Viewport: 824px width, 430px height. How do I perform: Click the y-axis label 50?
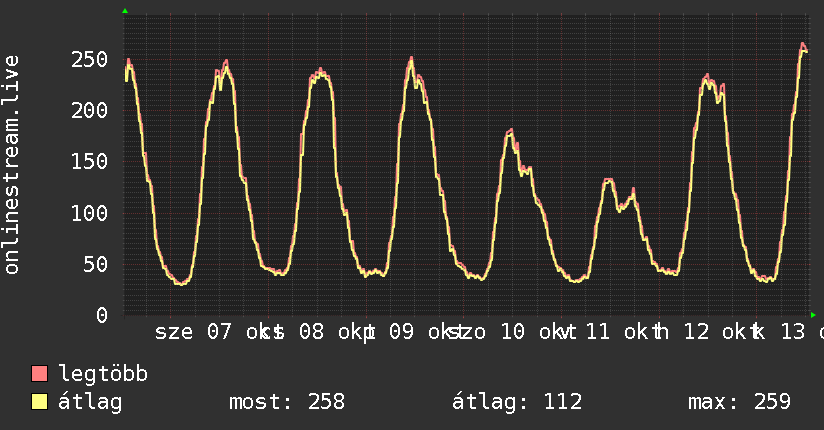click(x=96, y=264)
